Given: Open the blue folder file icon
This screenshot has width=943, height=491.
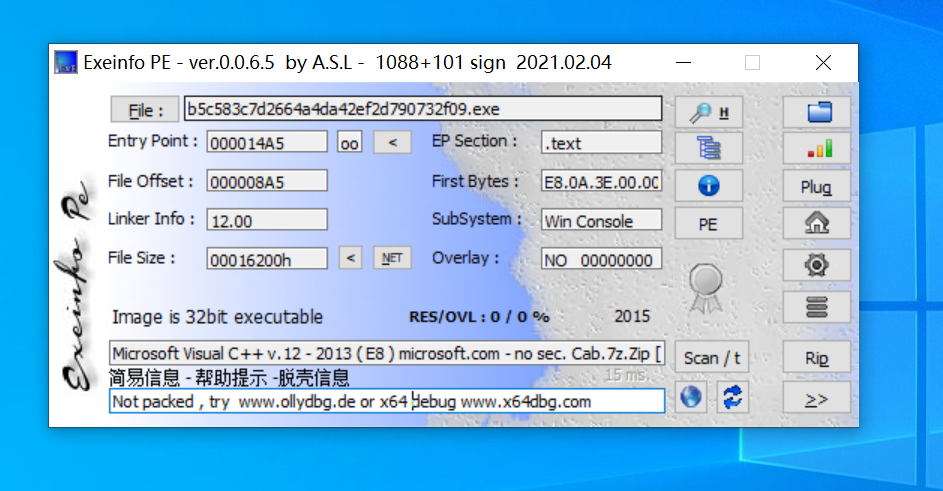Looking at the screenshot, I should [x=817, y=112].
